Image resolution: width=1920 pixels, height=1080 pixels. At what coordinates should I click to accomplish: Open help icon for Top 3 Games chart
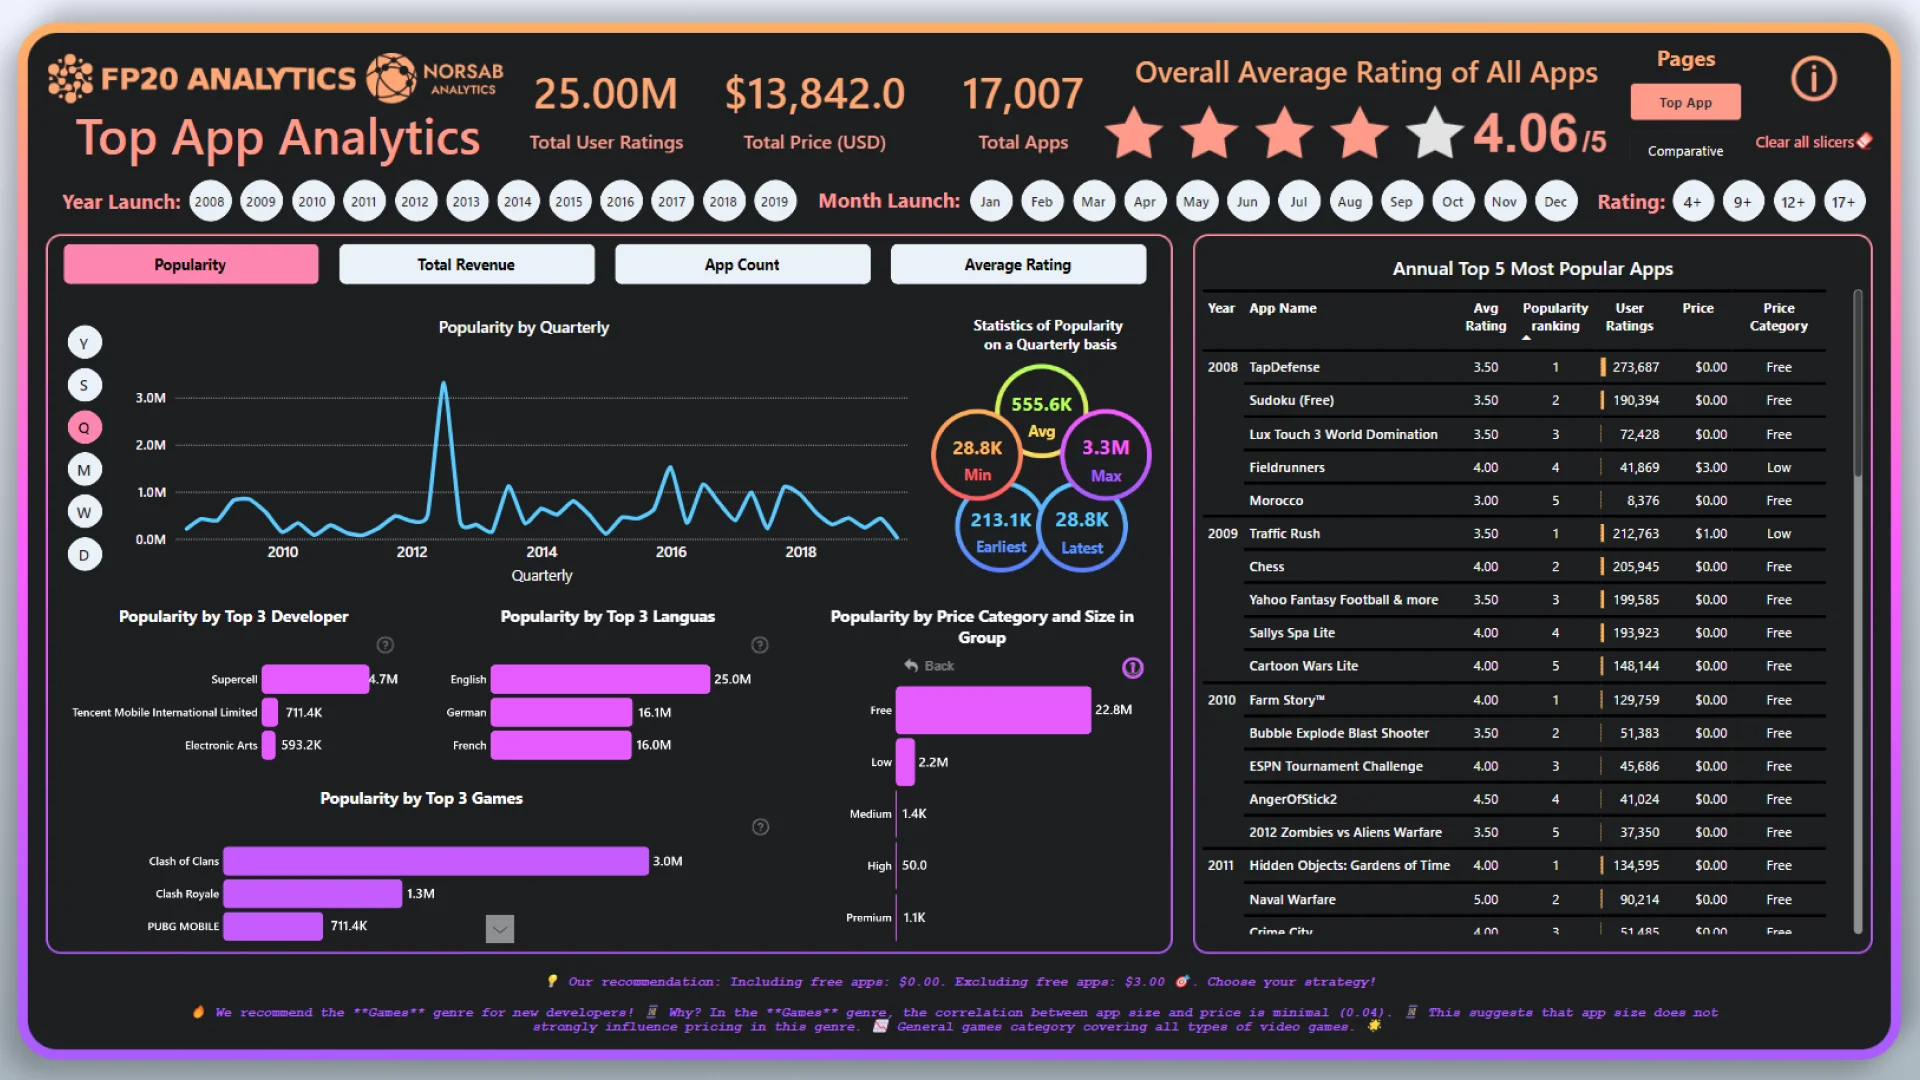761,827
